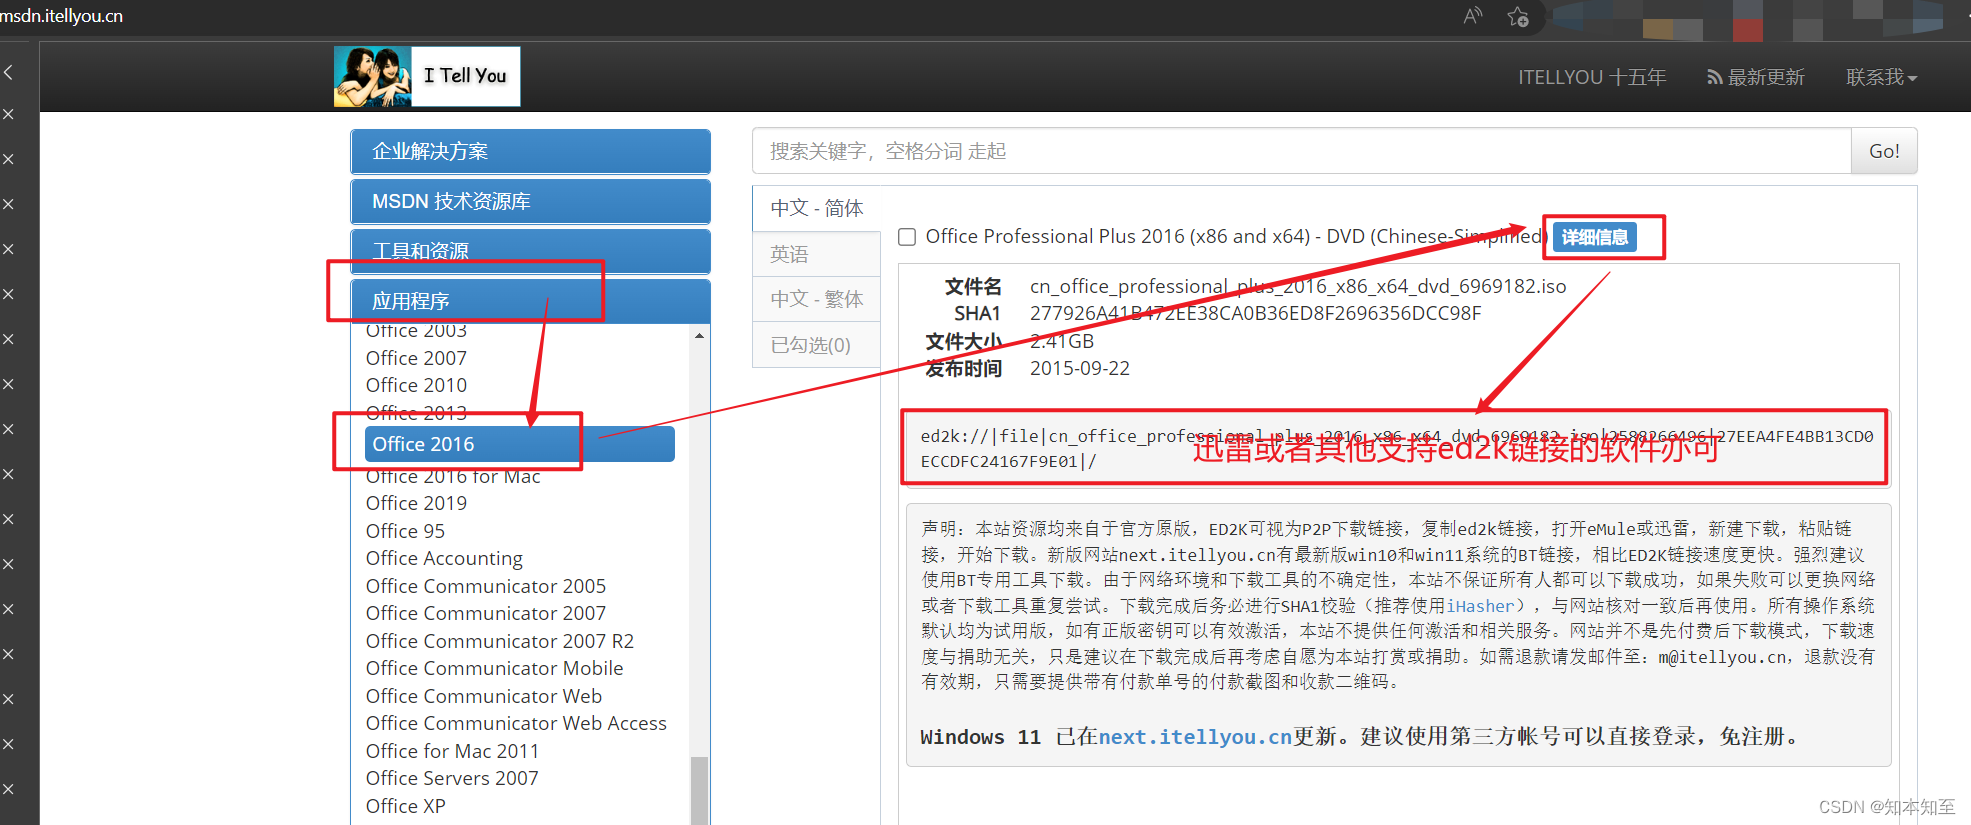1971x825 pixels.
Task: Select Office 2019 in the list
Action: point(416,503)
